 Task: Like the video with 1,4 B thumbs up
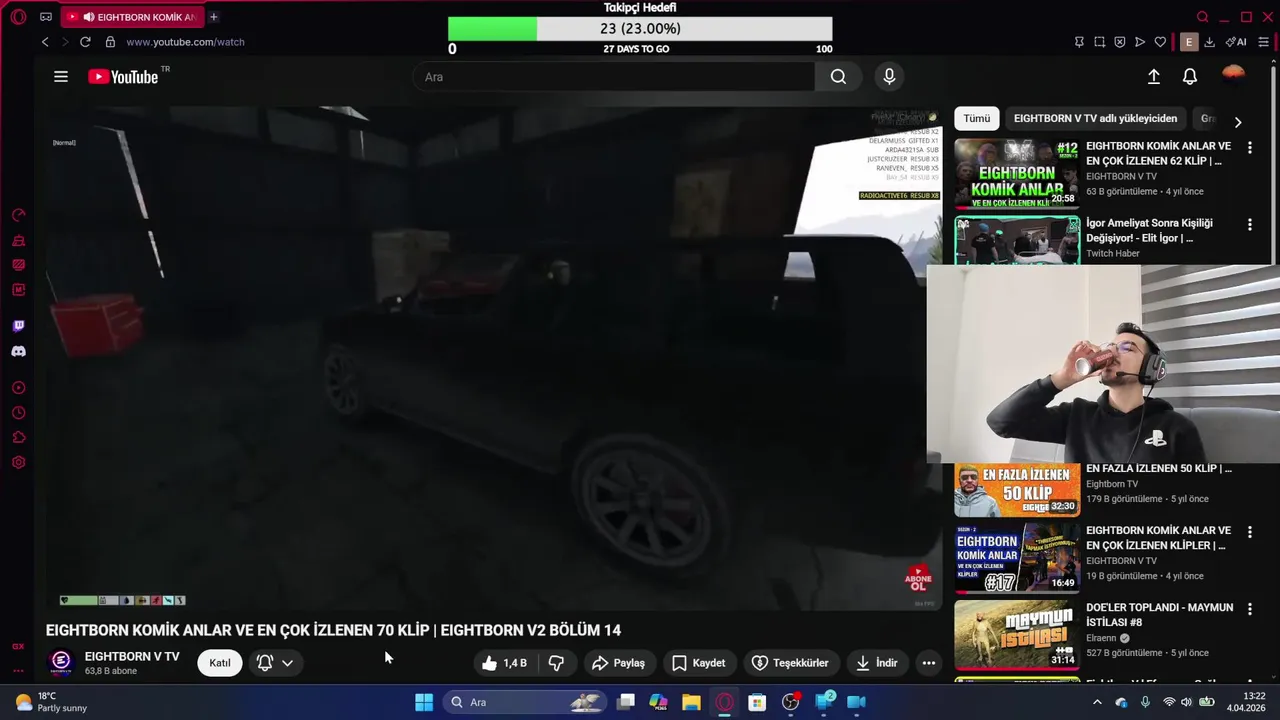(x=505, y=663)
